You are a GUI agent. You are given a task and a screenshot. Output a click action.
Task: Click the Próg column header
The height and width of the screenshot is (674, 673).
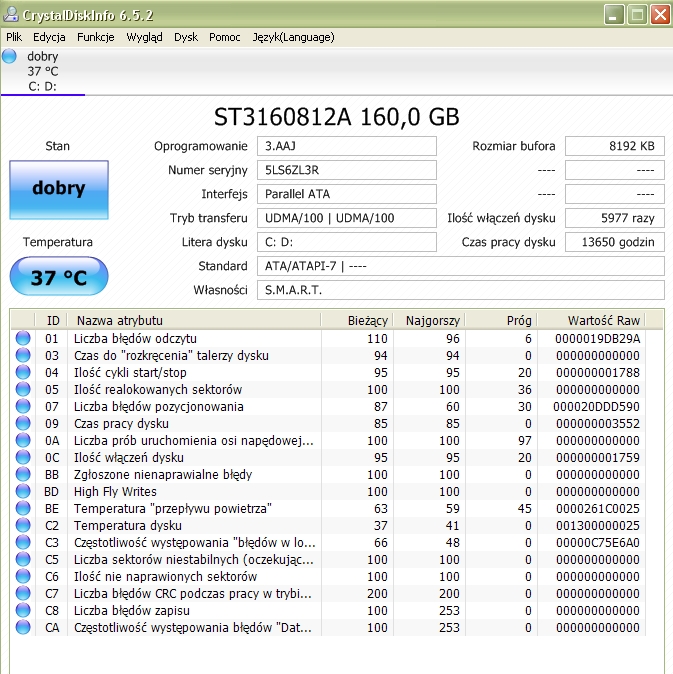click(x=502, y=320)
